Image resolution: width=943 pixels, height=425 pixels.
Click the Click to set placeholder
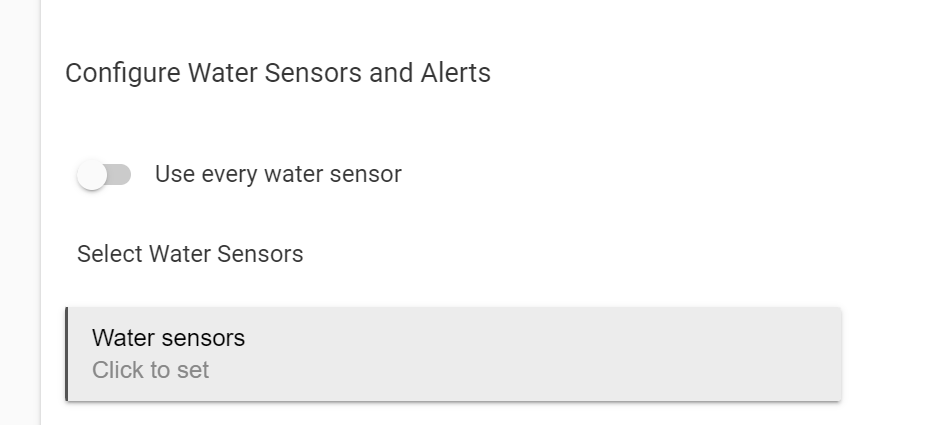point(150,370)
